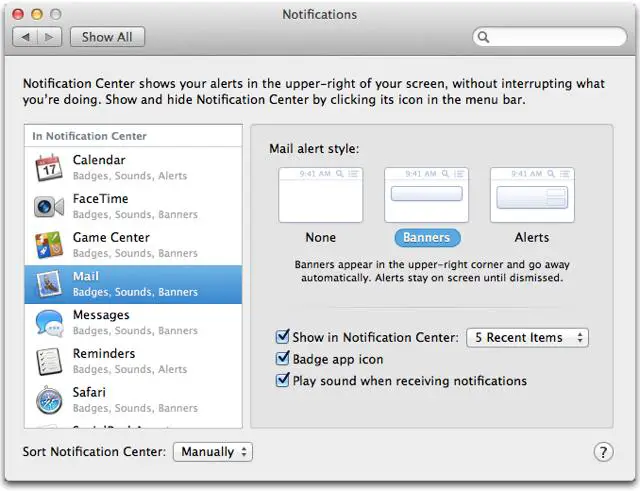Viewport: 640px width, 491px height.
Task: Click the Calendar app icon
Action: [49, 167]
